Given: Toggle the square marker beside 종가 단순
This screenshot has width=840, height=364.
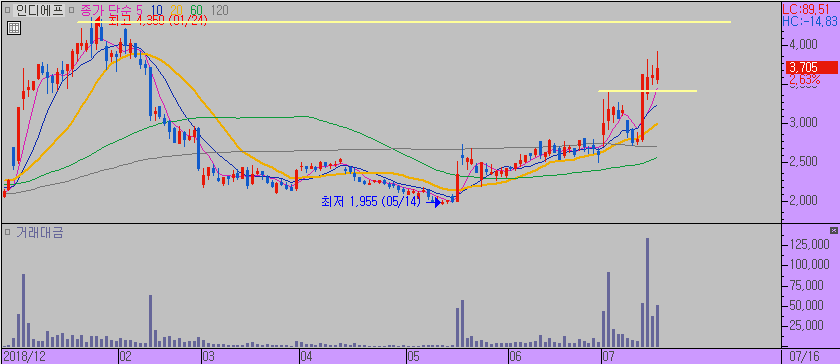Looking at the screenshot, I should pyautogui.click(x=71, y=10).
